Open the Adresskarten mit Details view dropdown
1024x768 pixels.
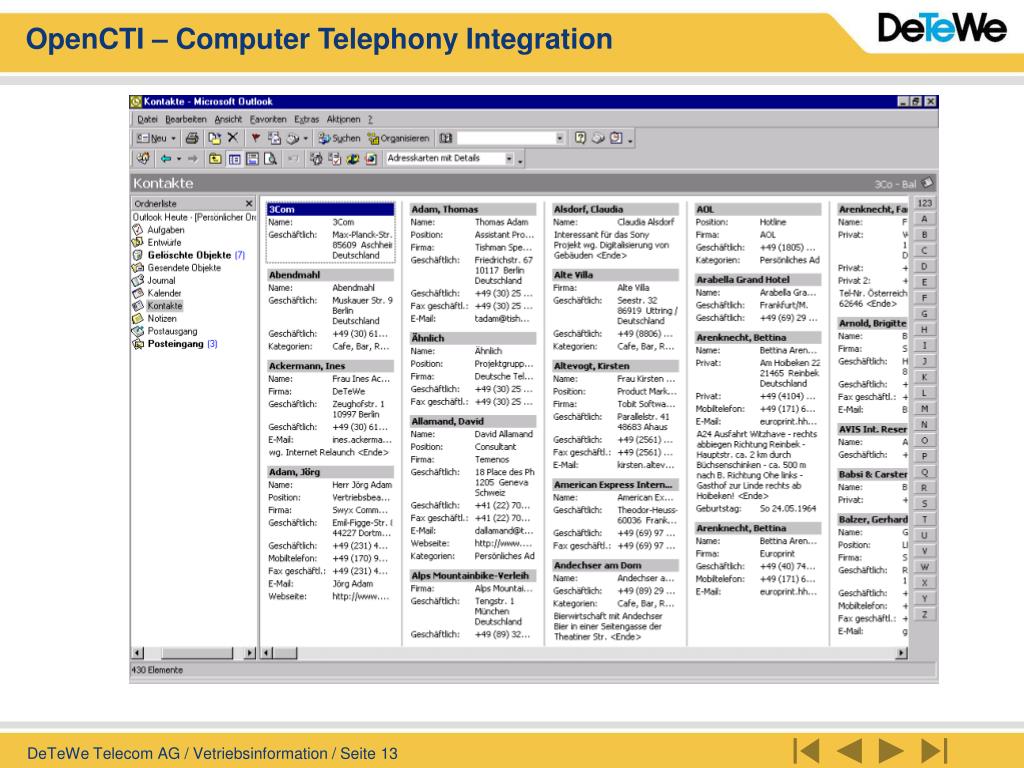pyautogui.click(x=509, y=159)
